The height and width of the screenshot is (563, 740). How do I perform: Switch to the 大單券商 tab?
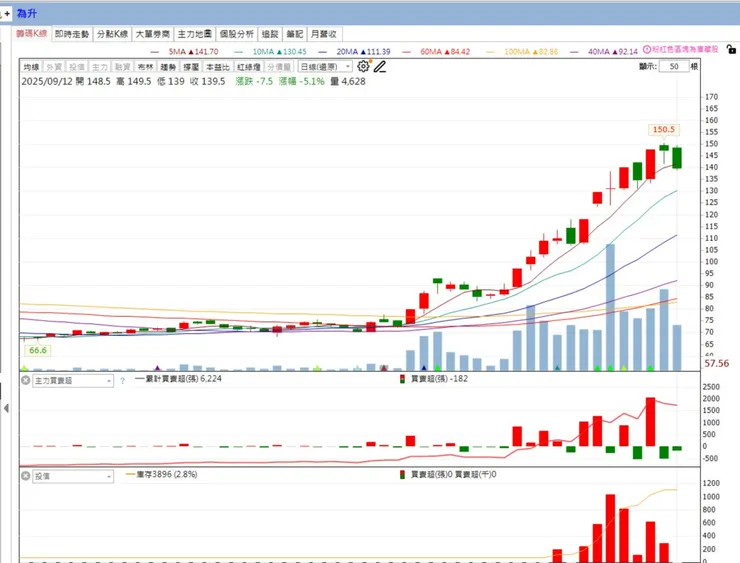point(153,34)
